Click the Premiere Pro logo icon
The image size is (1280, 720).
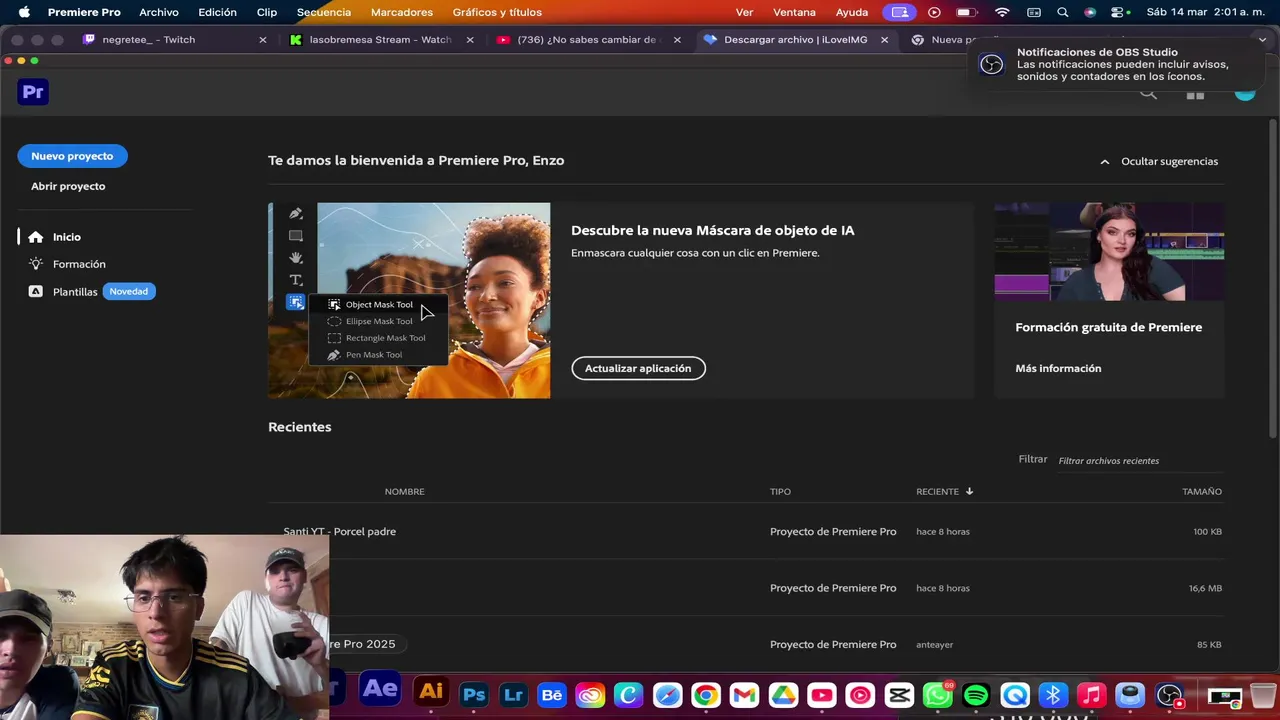[33, 92]
